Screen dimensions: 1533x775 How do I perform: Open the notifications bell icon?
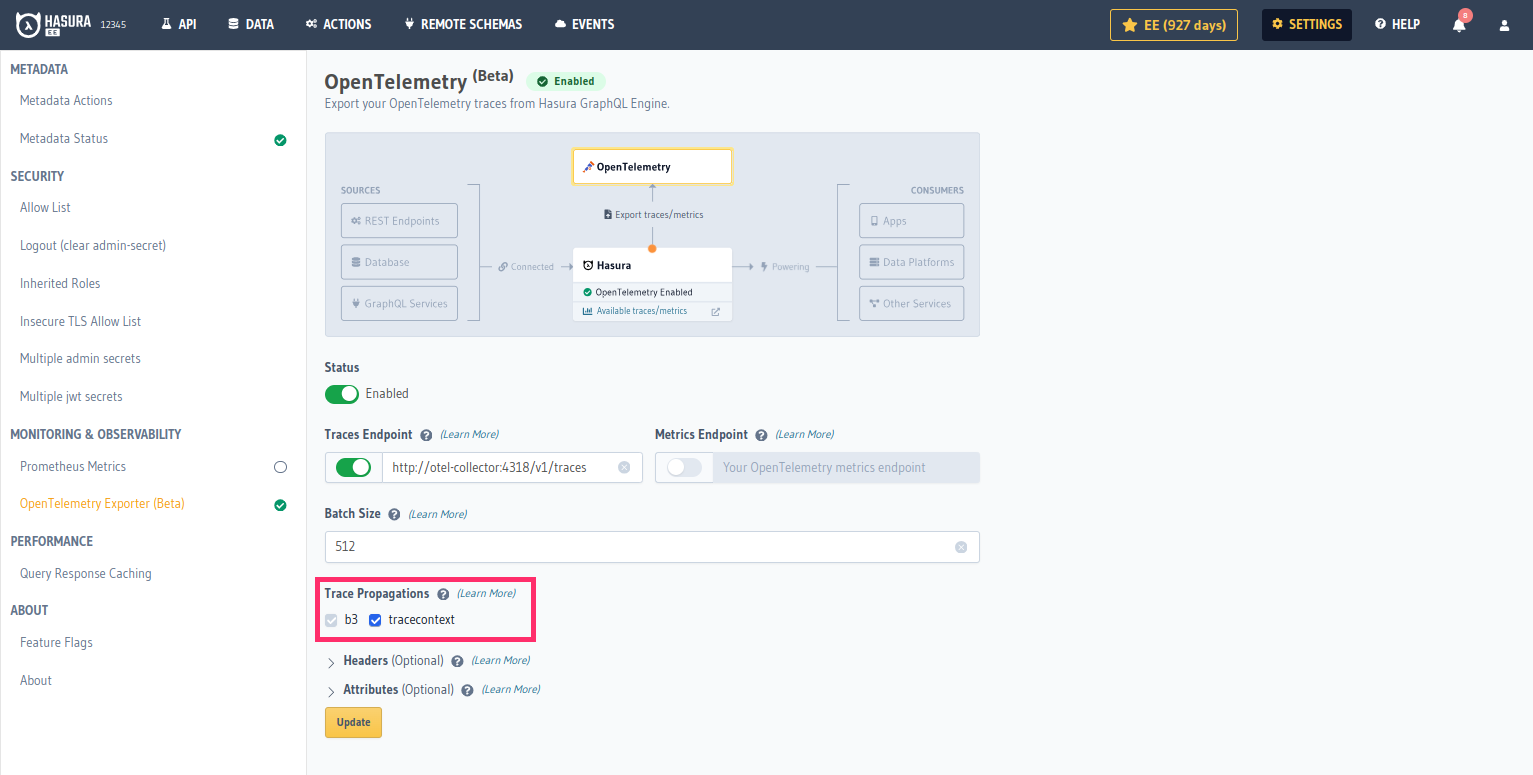(1459, 24)
